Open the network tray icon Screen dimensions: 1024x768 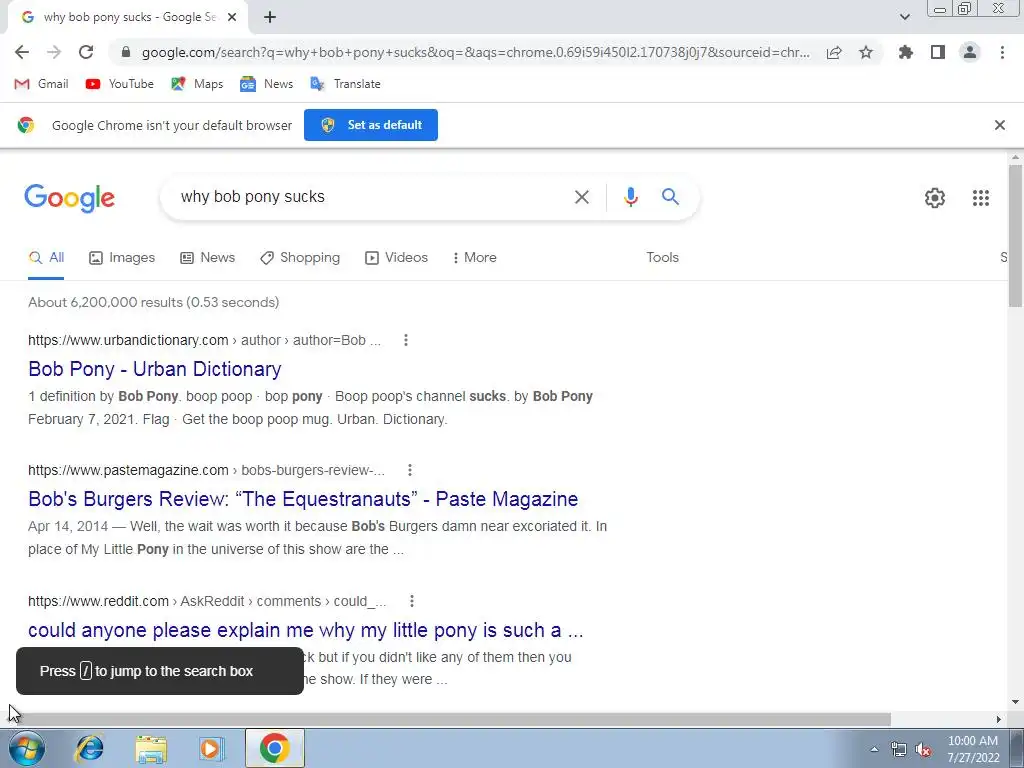[899, 750]
